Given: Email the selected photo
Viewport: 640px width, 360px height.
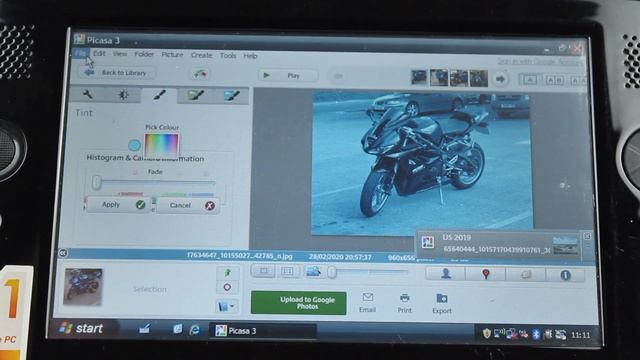Looking at the screenshot, I should pyautogui.click(x=367, y=303).
